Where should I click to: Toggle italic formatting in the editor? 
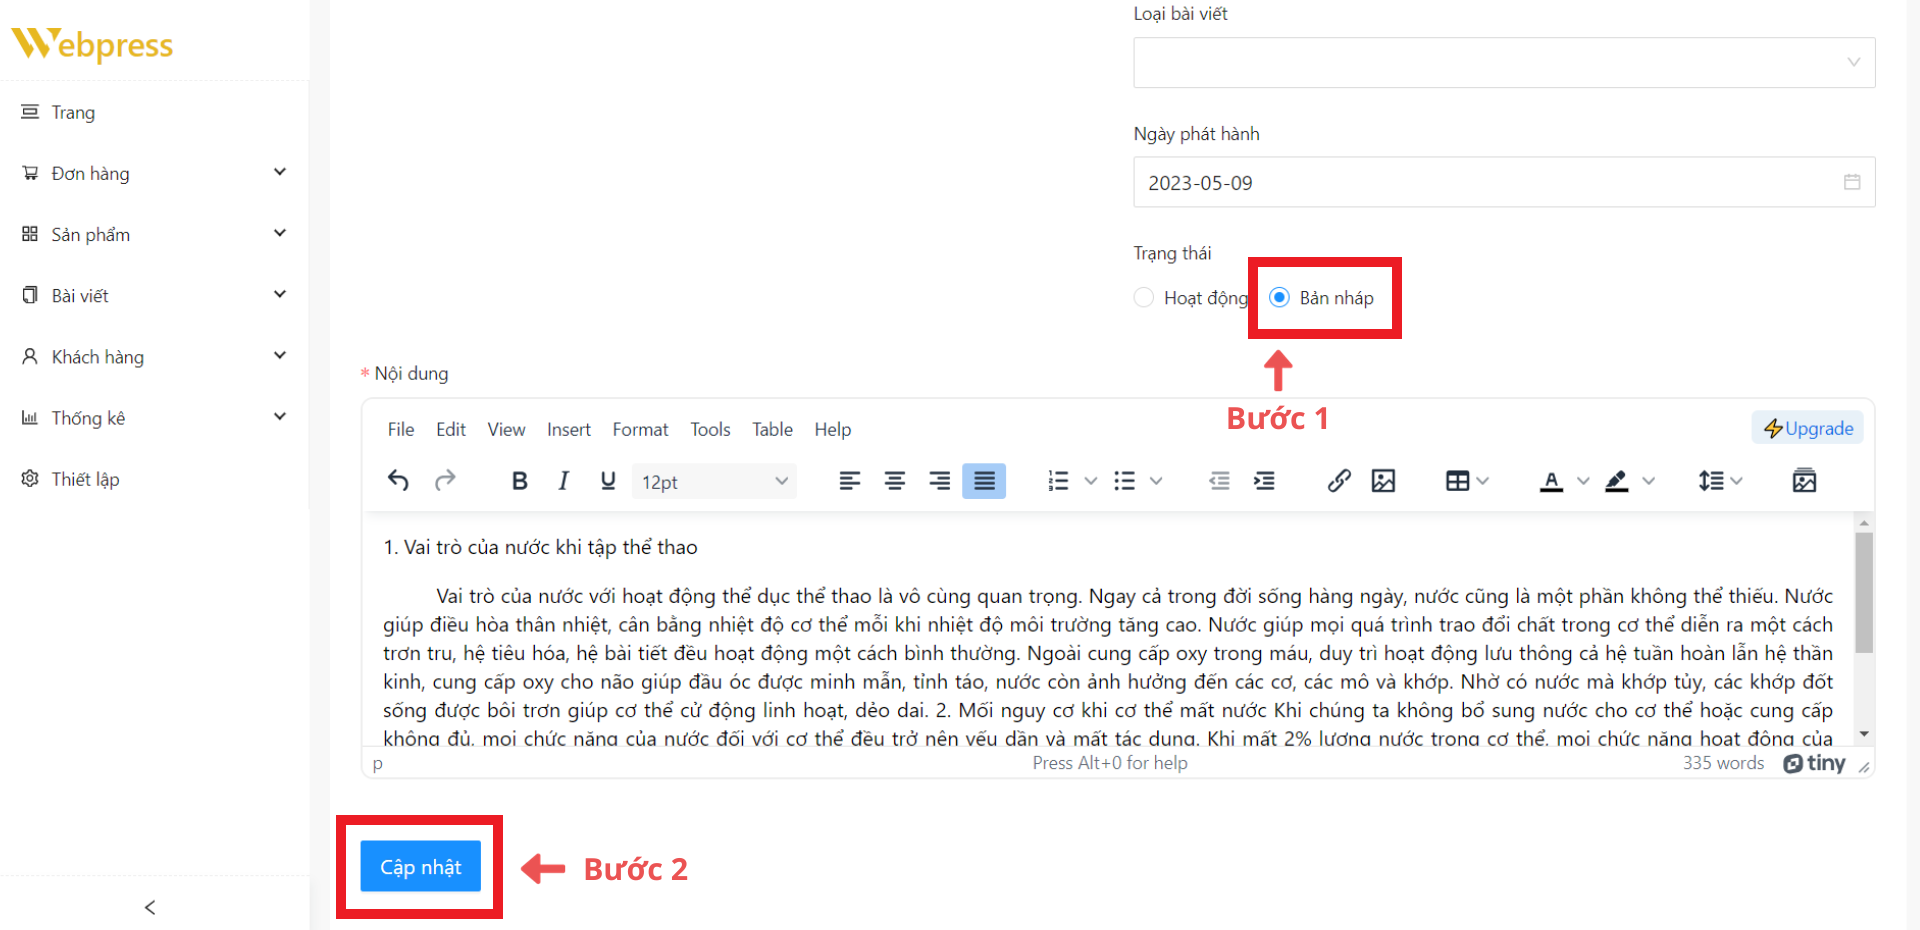click(563, 481)
